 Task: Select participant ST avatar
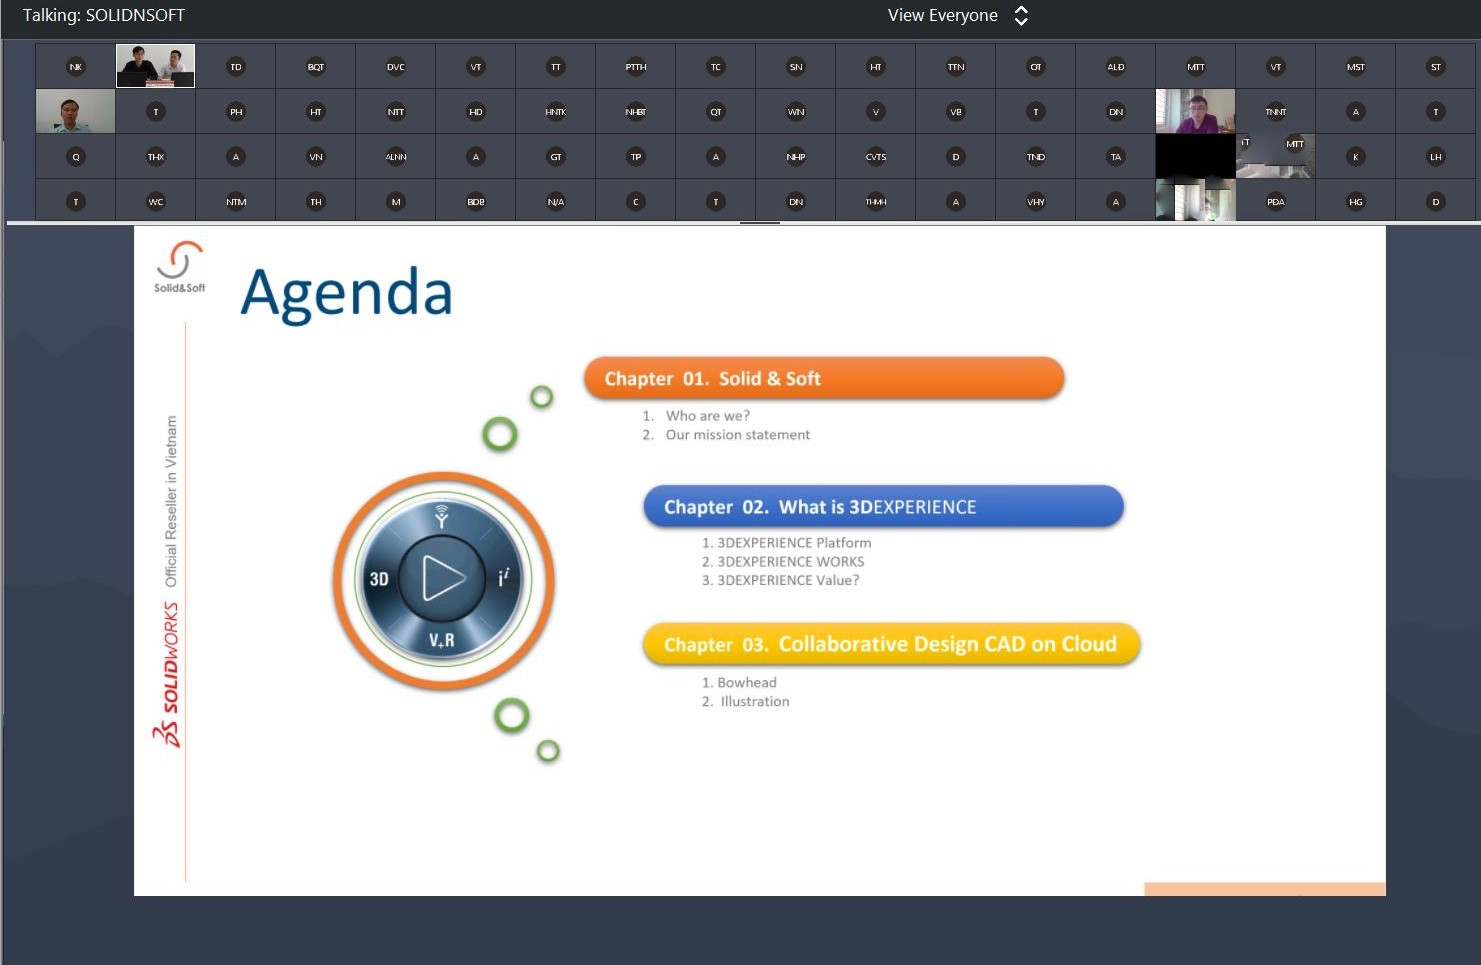[1436, 67]
